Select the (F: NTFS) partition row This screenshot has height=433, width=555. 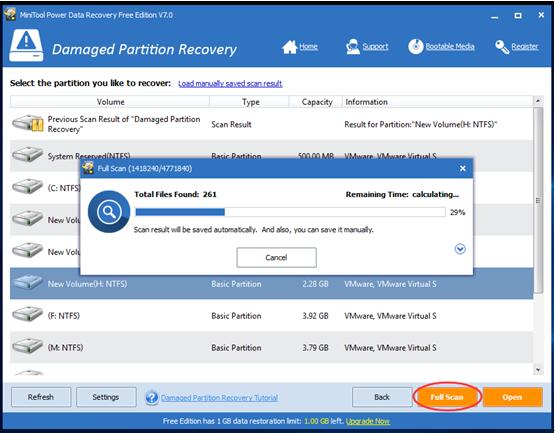point(271,315)
